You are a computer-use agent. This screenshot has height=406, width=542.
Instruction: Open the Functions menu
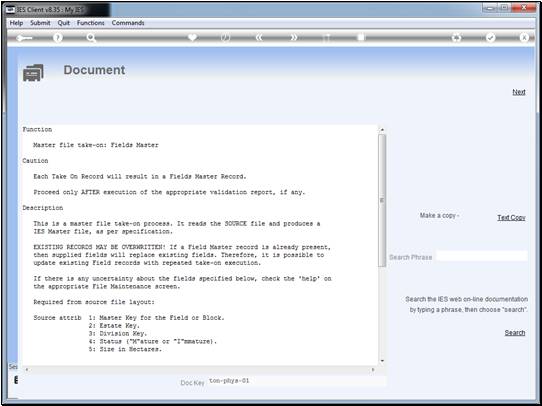(91, 23)
